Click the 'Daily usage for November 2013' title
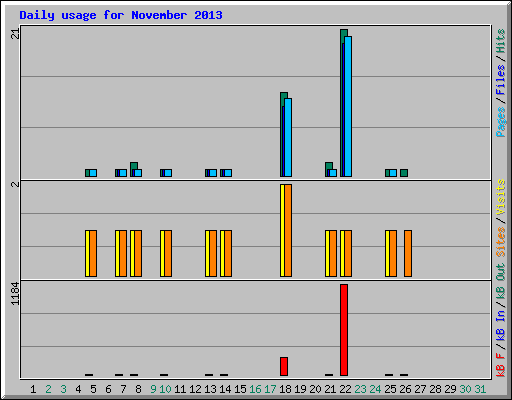This screenshot has width=512, height=400. (x=121, y=15)
